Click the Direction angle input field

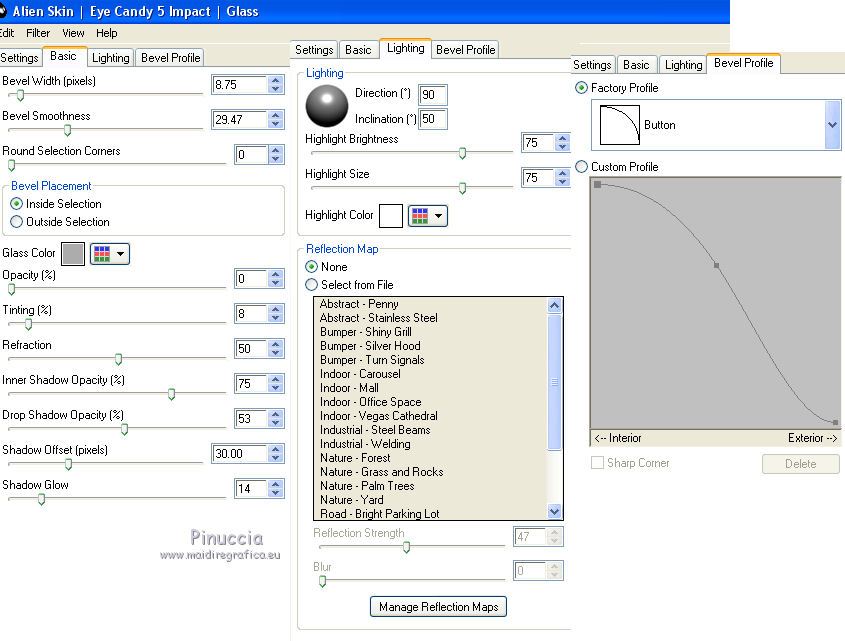click(x=432, y=94)
